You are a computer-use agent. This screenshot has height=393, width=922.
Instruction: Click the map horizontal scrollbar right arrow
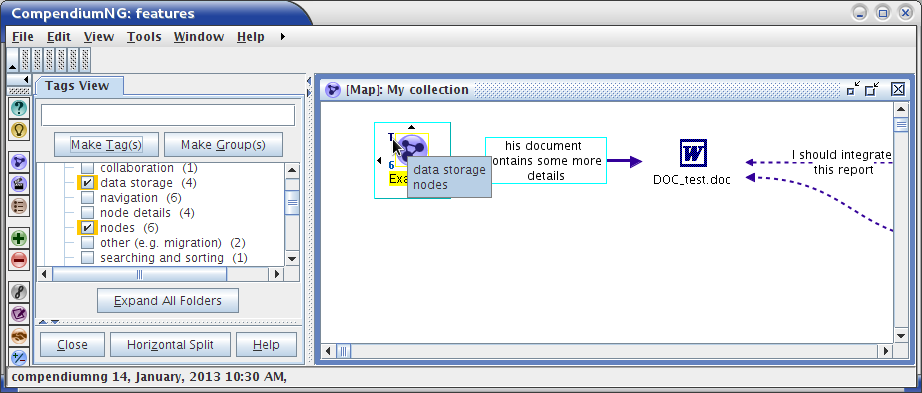(886, 351)
